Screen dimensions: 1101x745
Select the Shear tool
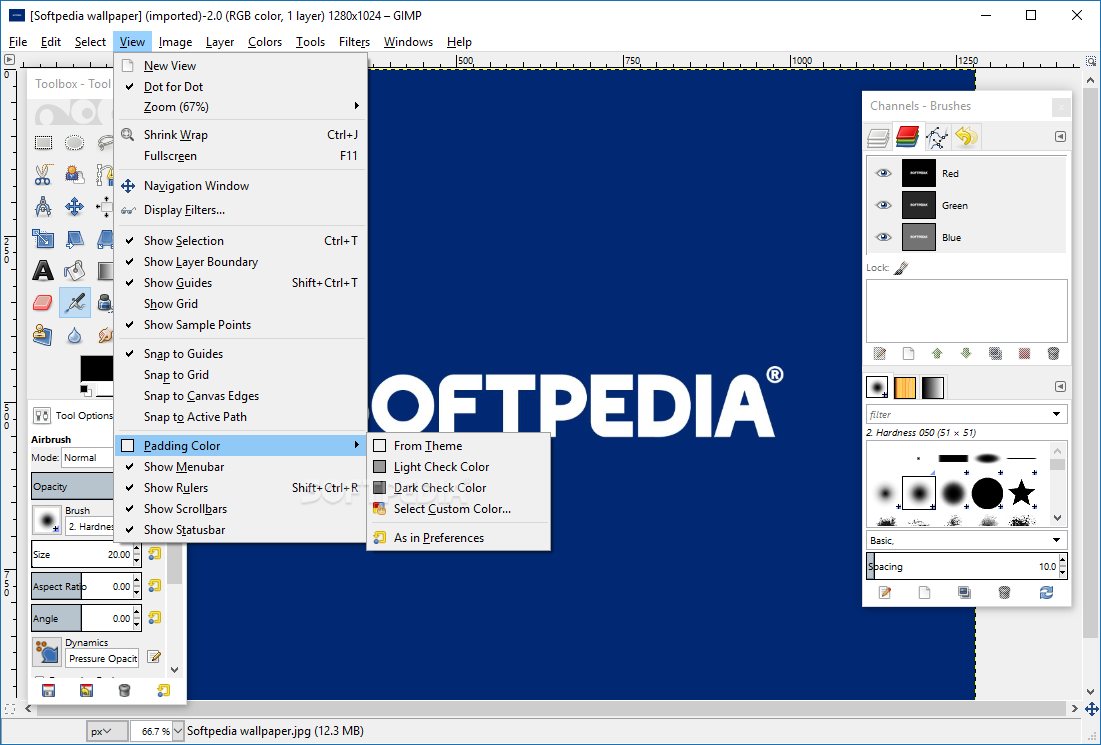[74, 239]
